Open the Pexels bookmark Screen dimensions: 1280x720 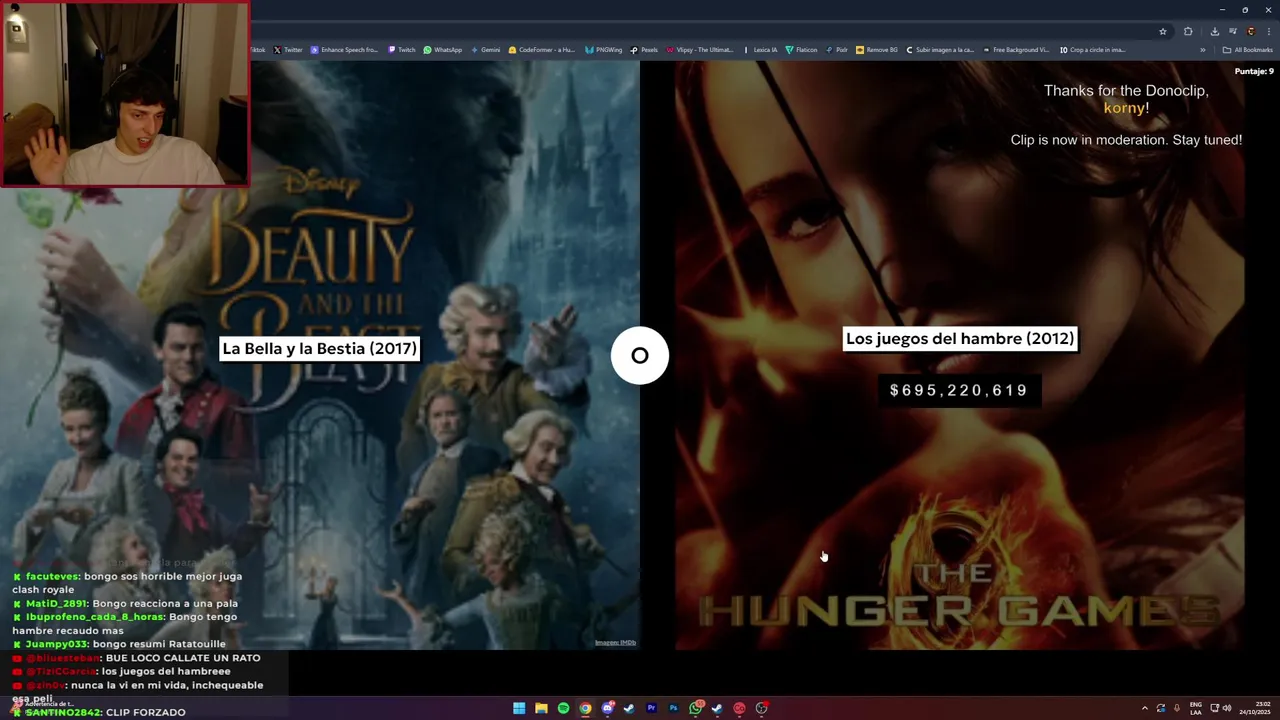645,50
